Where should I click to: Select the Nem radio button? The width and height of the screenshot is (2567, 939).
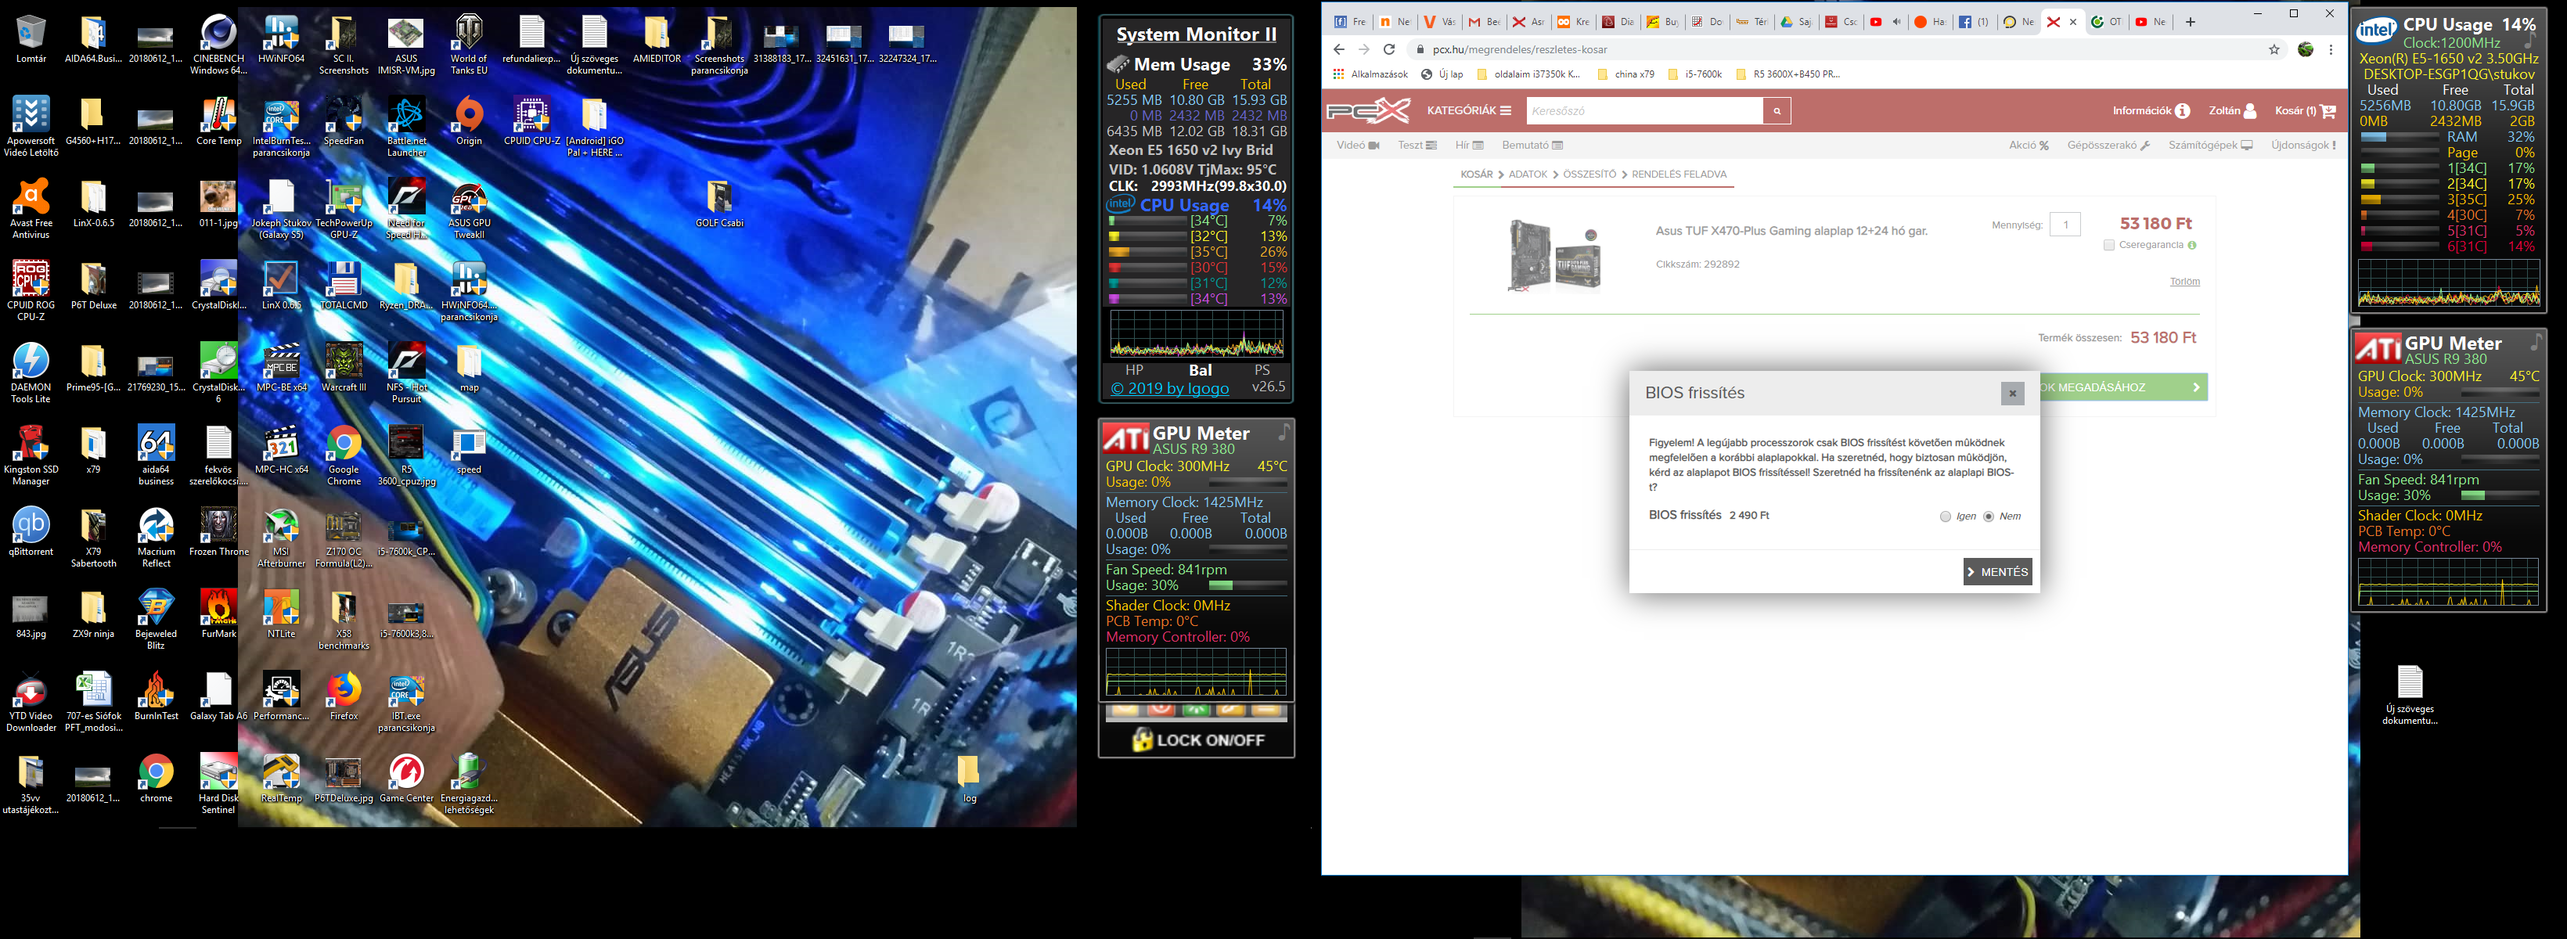tap(1988, 517)
